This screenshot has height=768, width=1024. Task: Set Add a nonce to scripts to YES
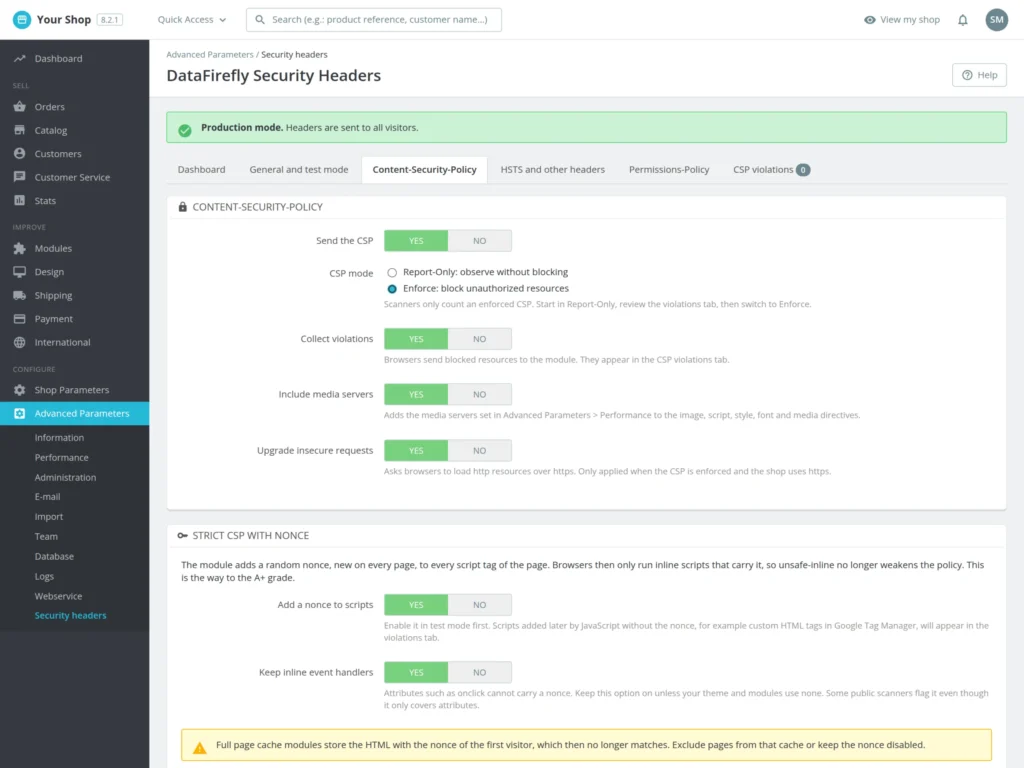(x=416, y=605)
